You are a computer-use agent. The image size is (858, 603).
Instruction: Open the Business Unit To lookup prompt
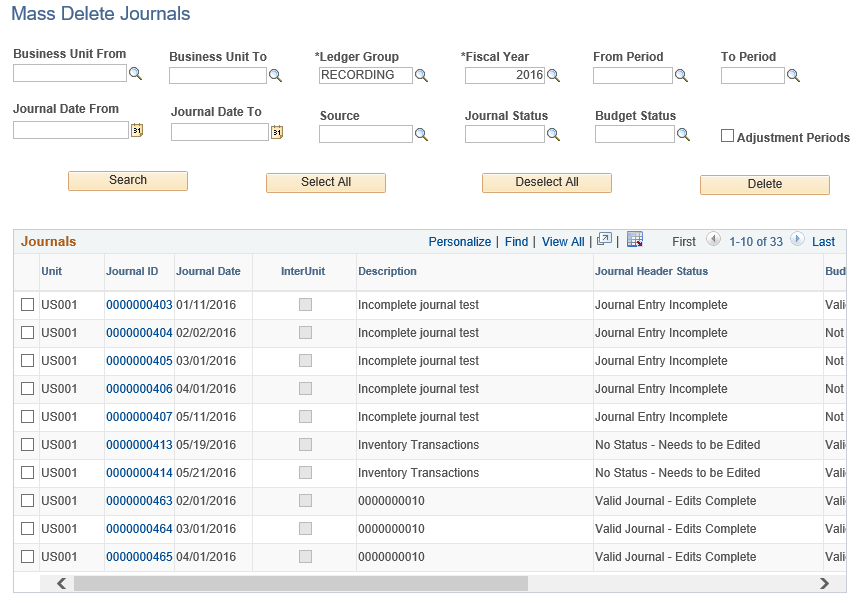(276, 75)
